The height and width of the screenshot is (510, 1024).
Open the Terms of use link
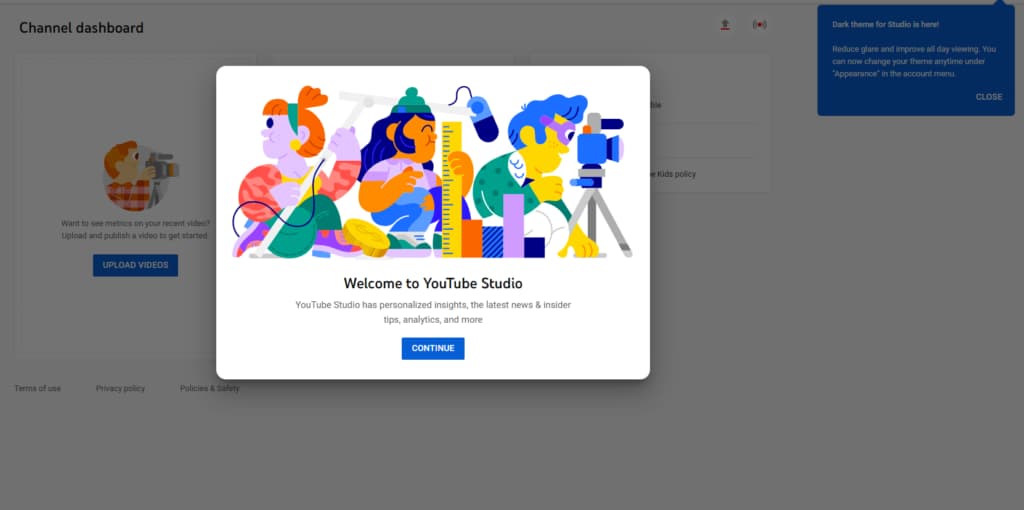[x=37, y=389]
